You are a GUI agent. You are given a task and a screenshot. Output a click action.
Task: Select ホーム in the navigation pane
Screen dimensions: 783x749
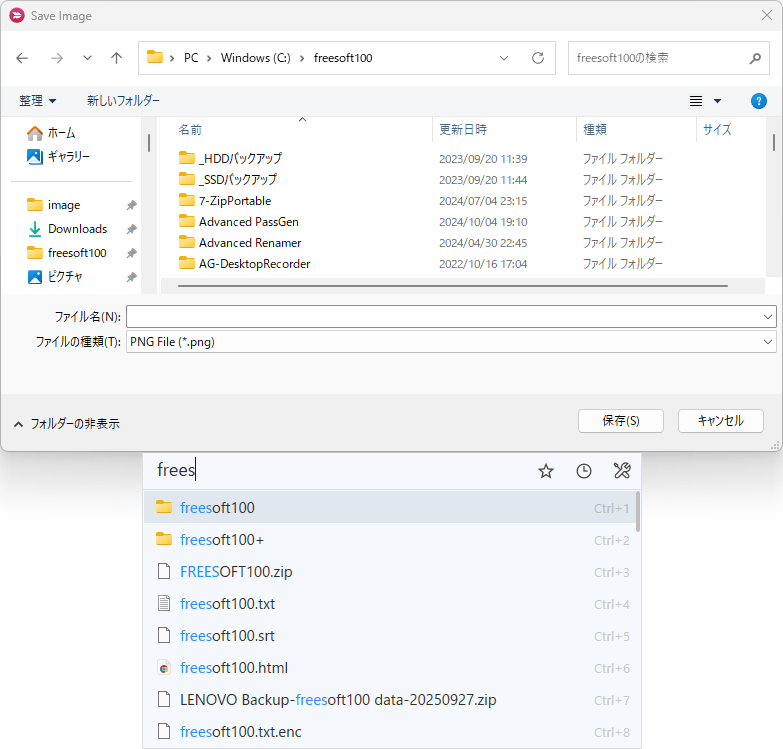51,133
